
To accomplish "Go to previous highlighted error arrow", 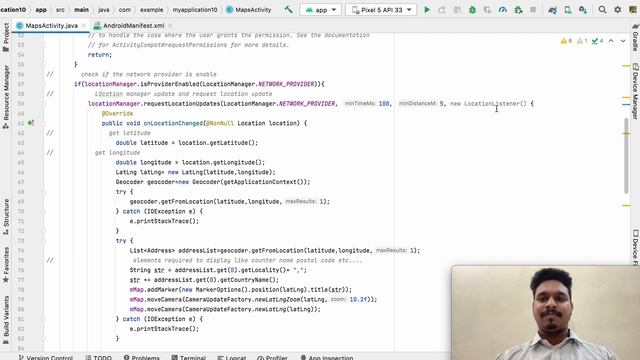I will point(611,41).
